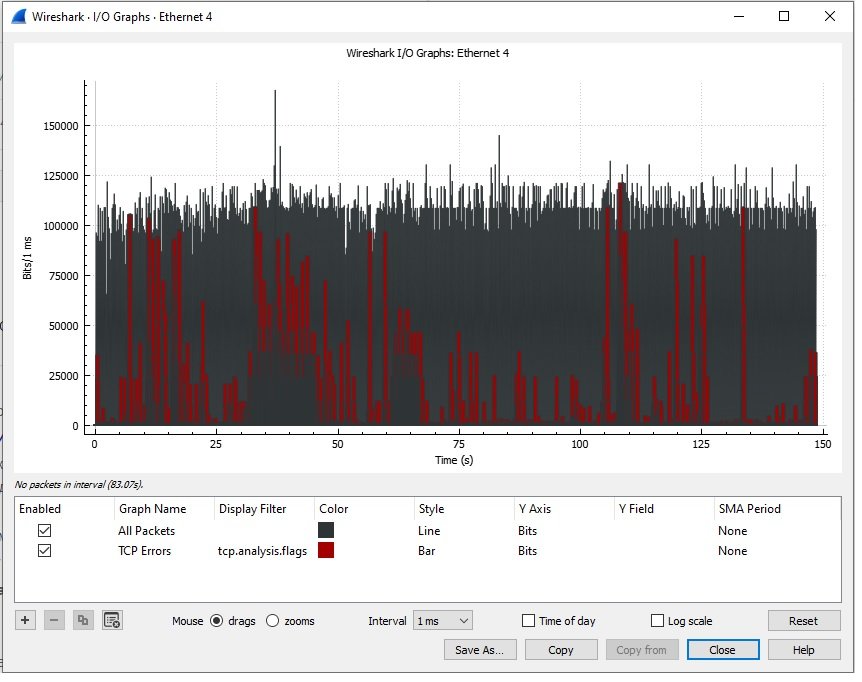This screenshot has width=862, height=682.
Task: Enable the Time of day option
Action: [529, 621]
